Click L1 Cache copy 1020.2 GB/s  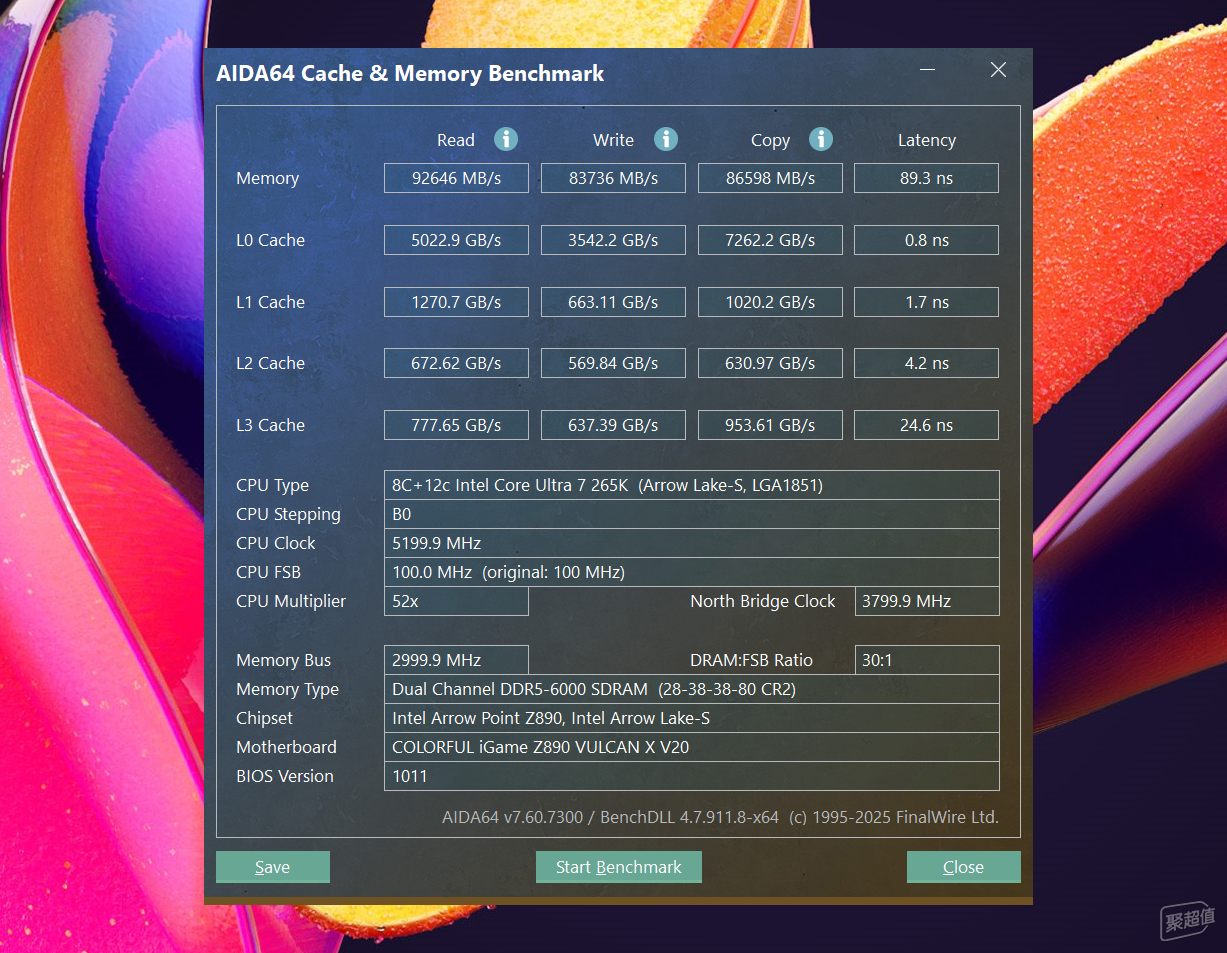tap(770, 302)
